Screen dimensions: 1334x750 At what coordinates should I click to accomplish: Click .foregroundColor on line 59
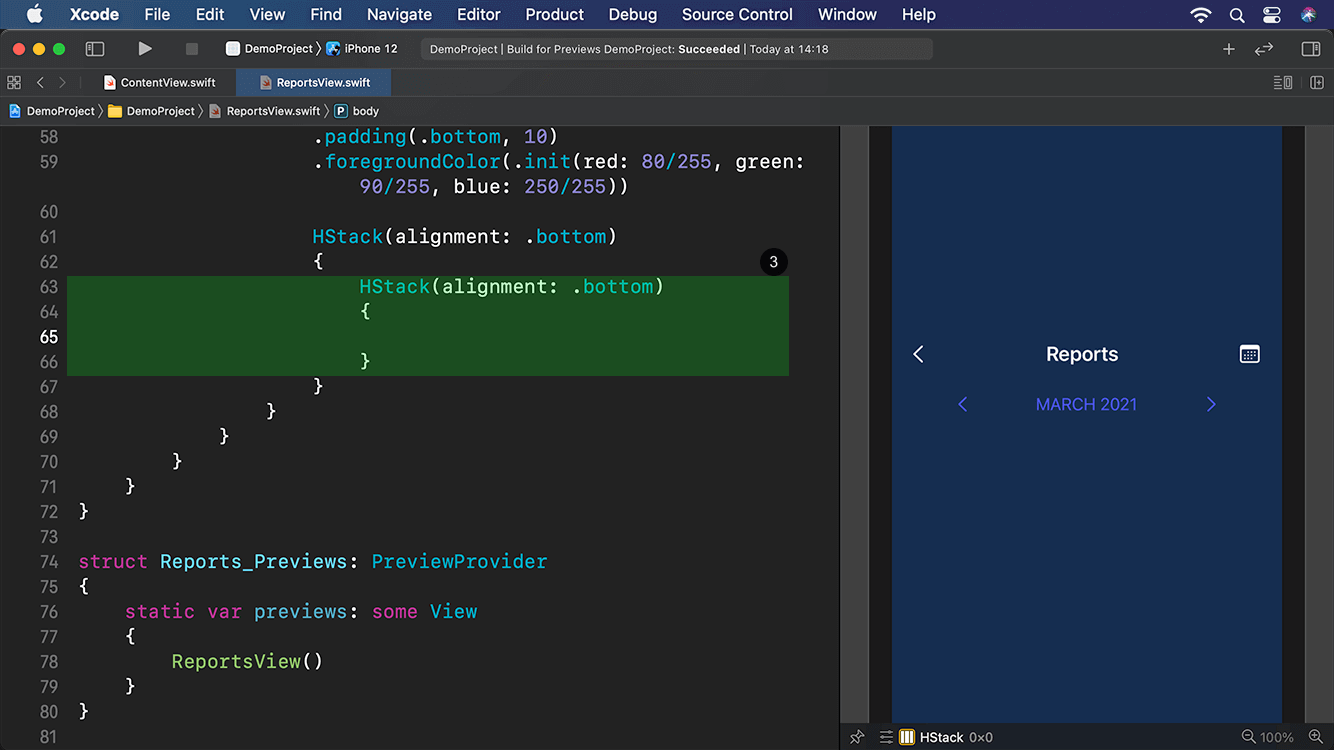407,161
